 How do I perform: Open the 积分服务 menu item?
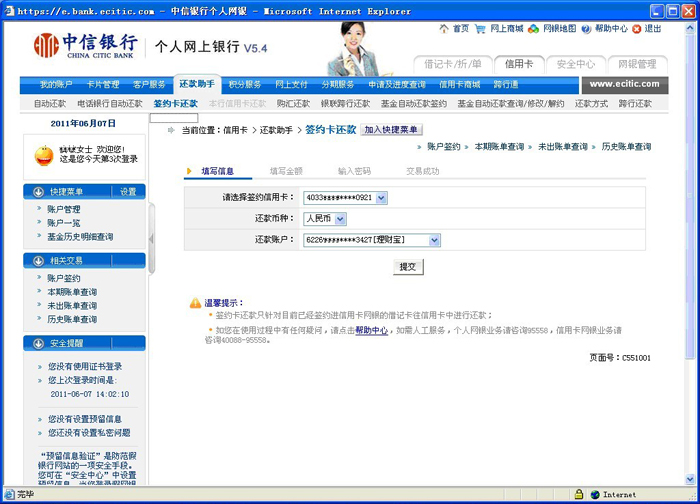[244, 85]
